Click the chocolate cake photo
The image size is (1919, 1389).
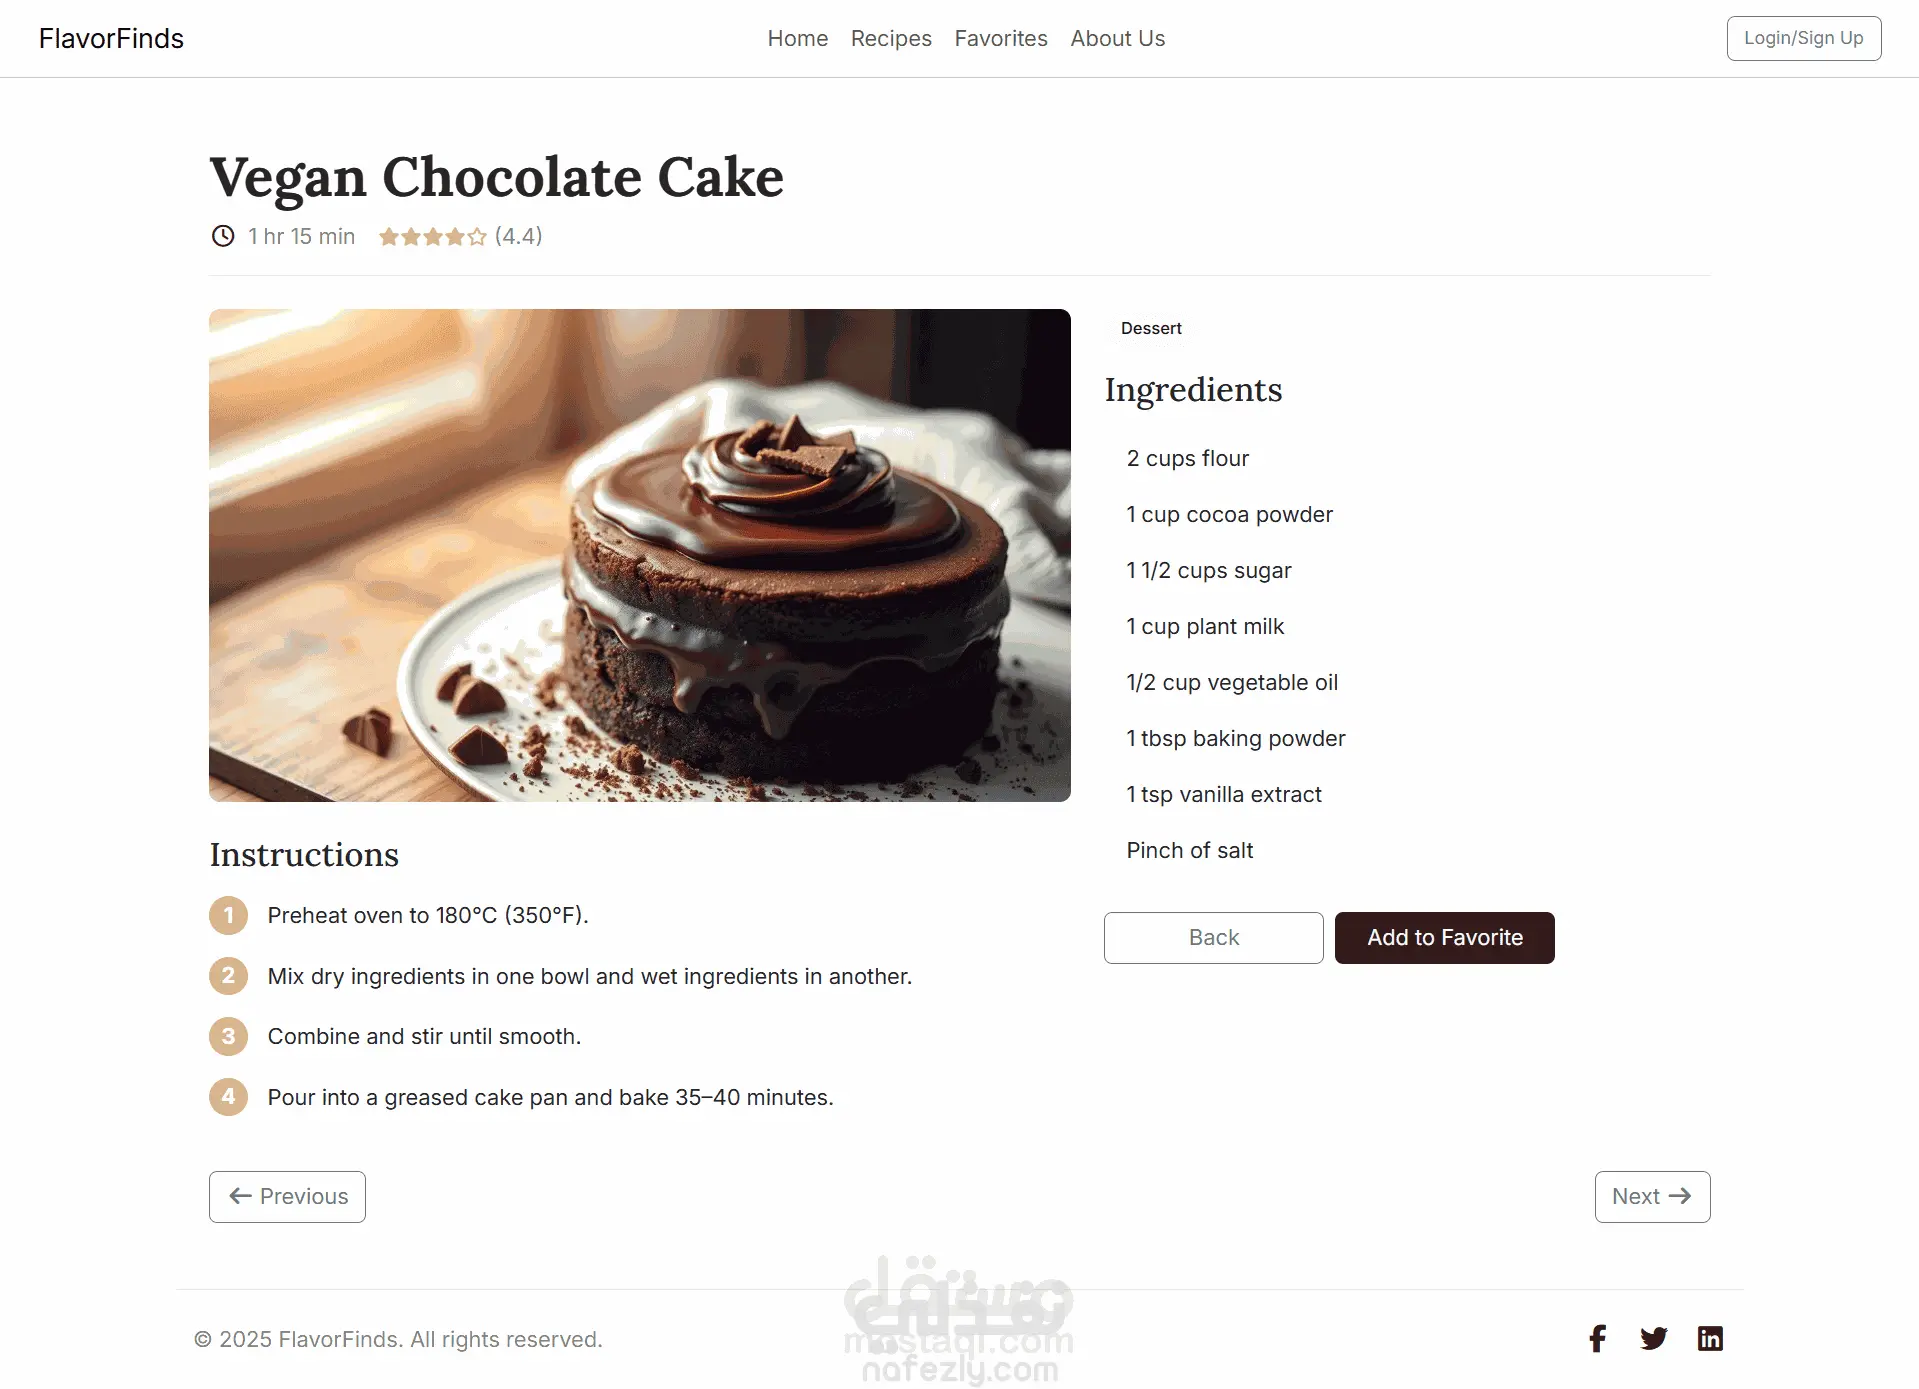tap(639, 555)
